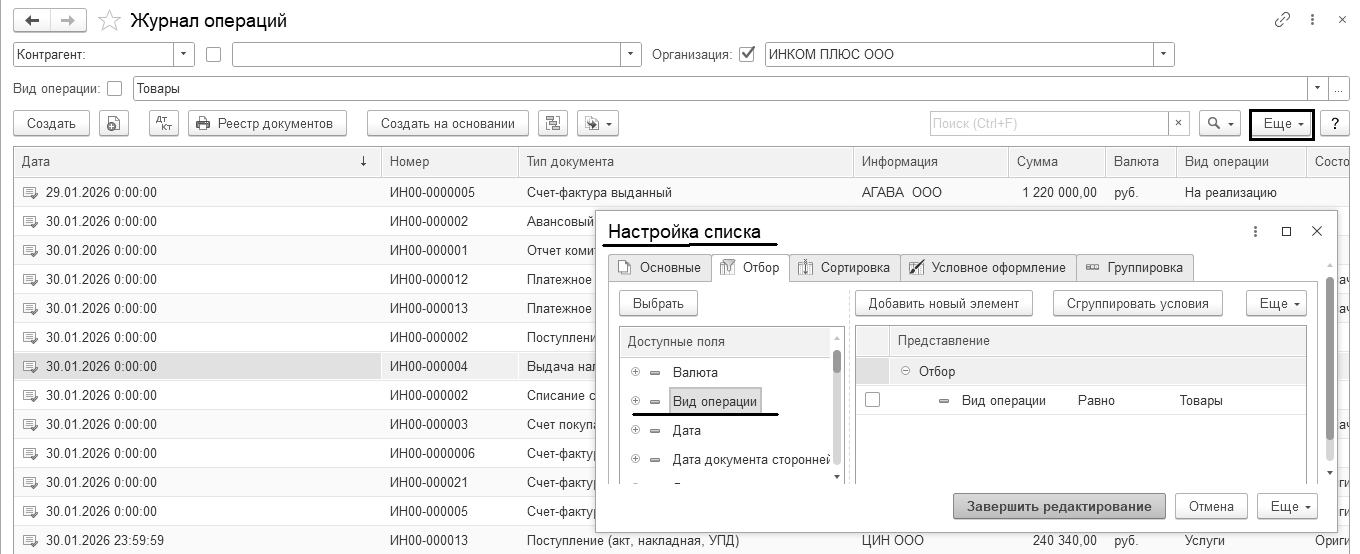Open the Контрагент type dropdown
This screenshot has width=1360, height=554.
[x=184, y=54]
